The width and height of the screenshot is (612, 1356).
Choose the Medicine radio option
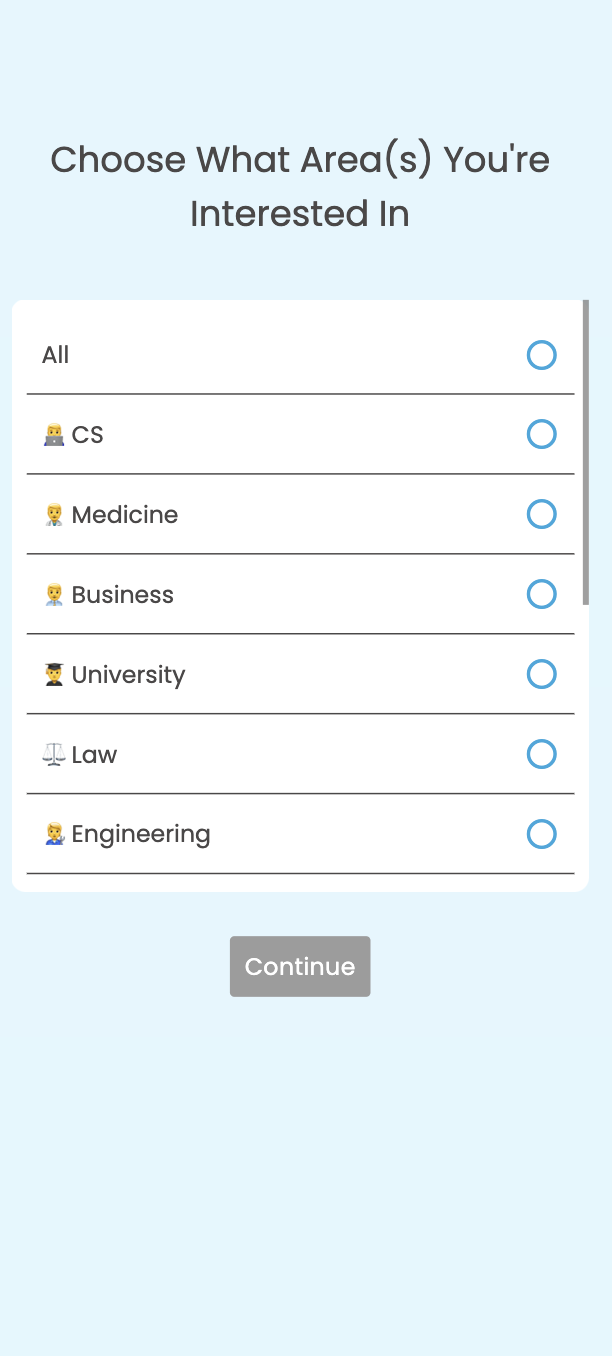click(541, 515)
